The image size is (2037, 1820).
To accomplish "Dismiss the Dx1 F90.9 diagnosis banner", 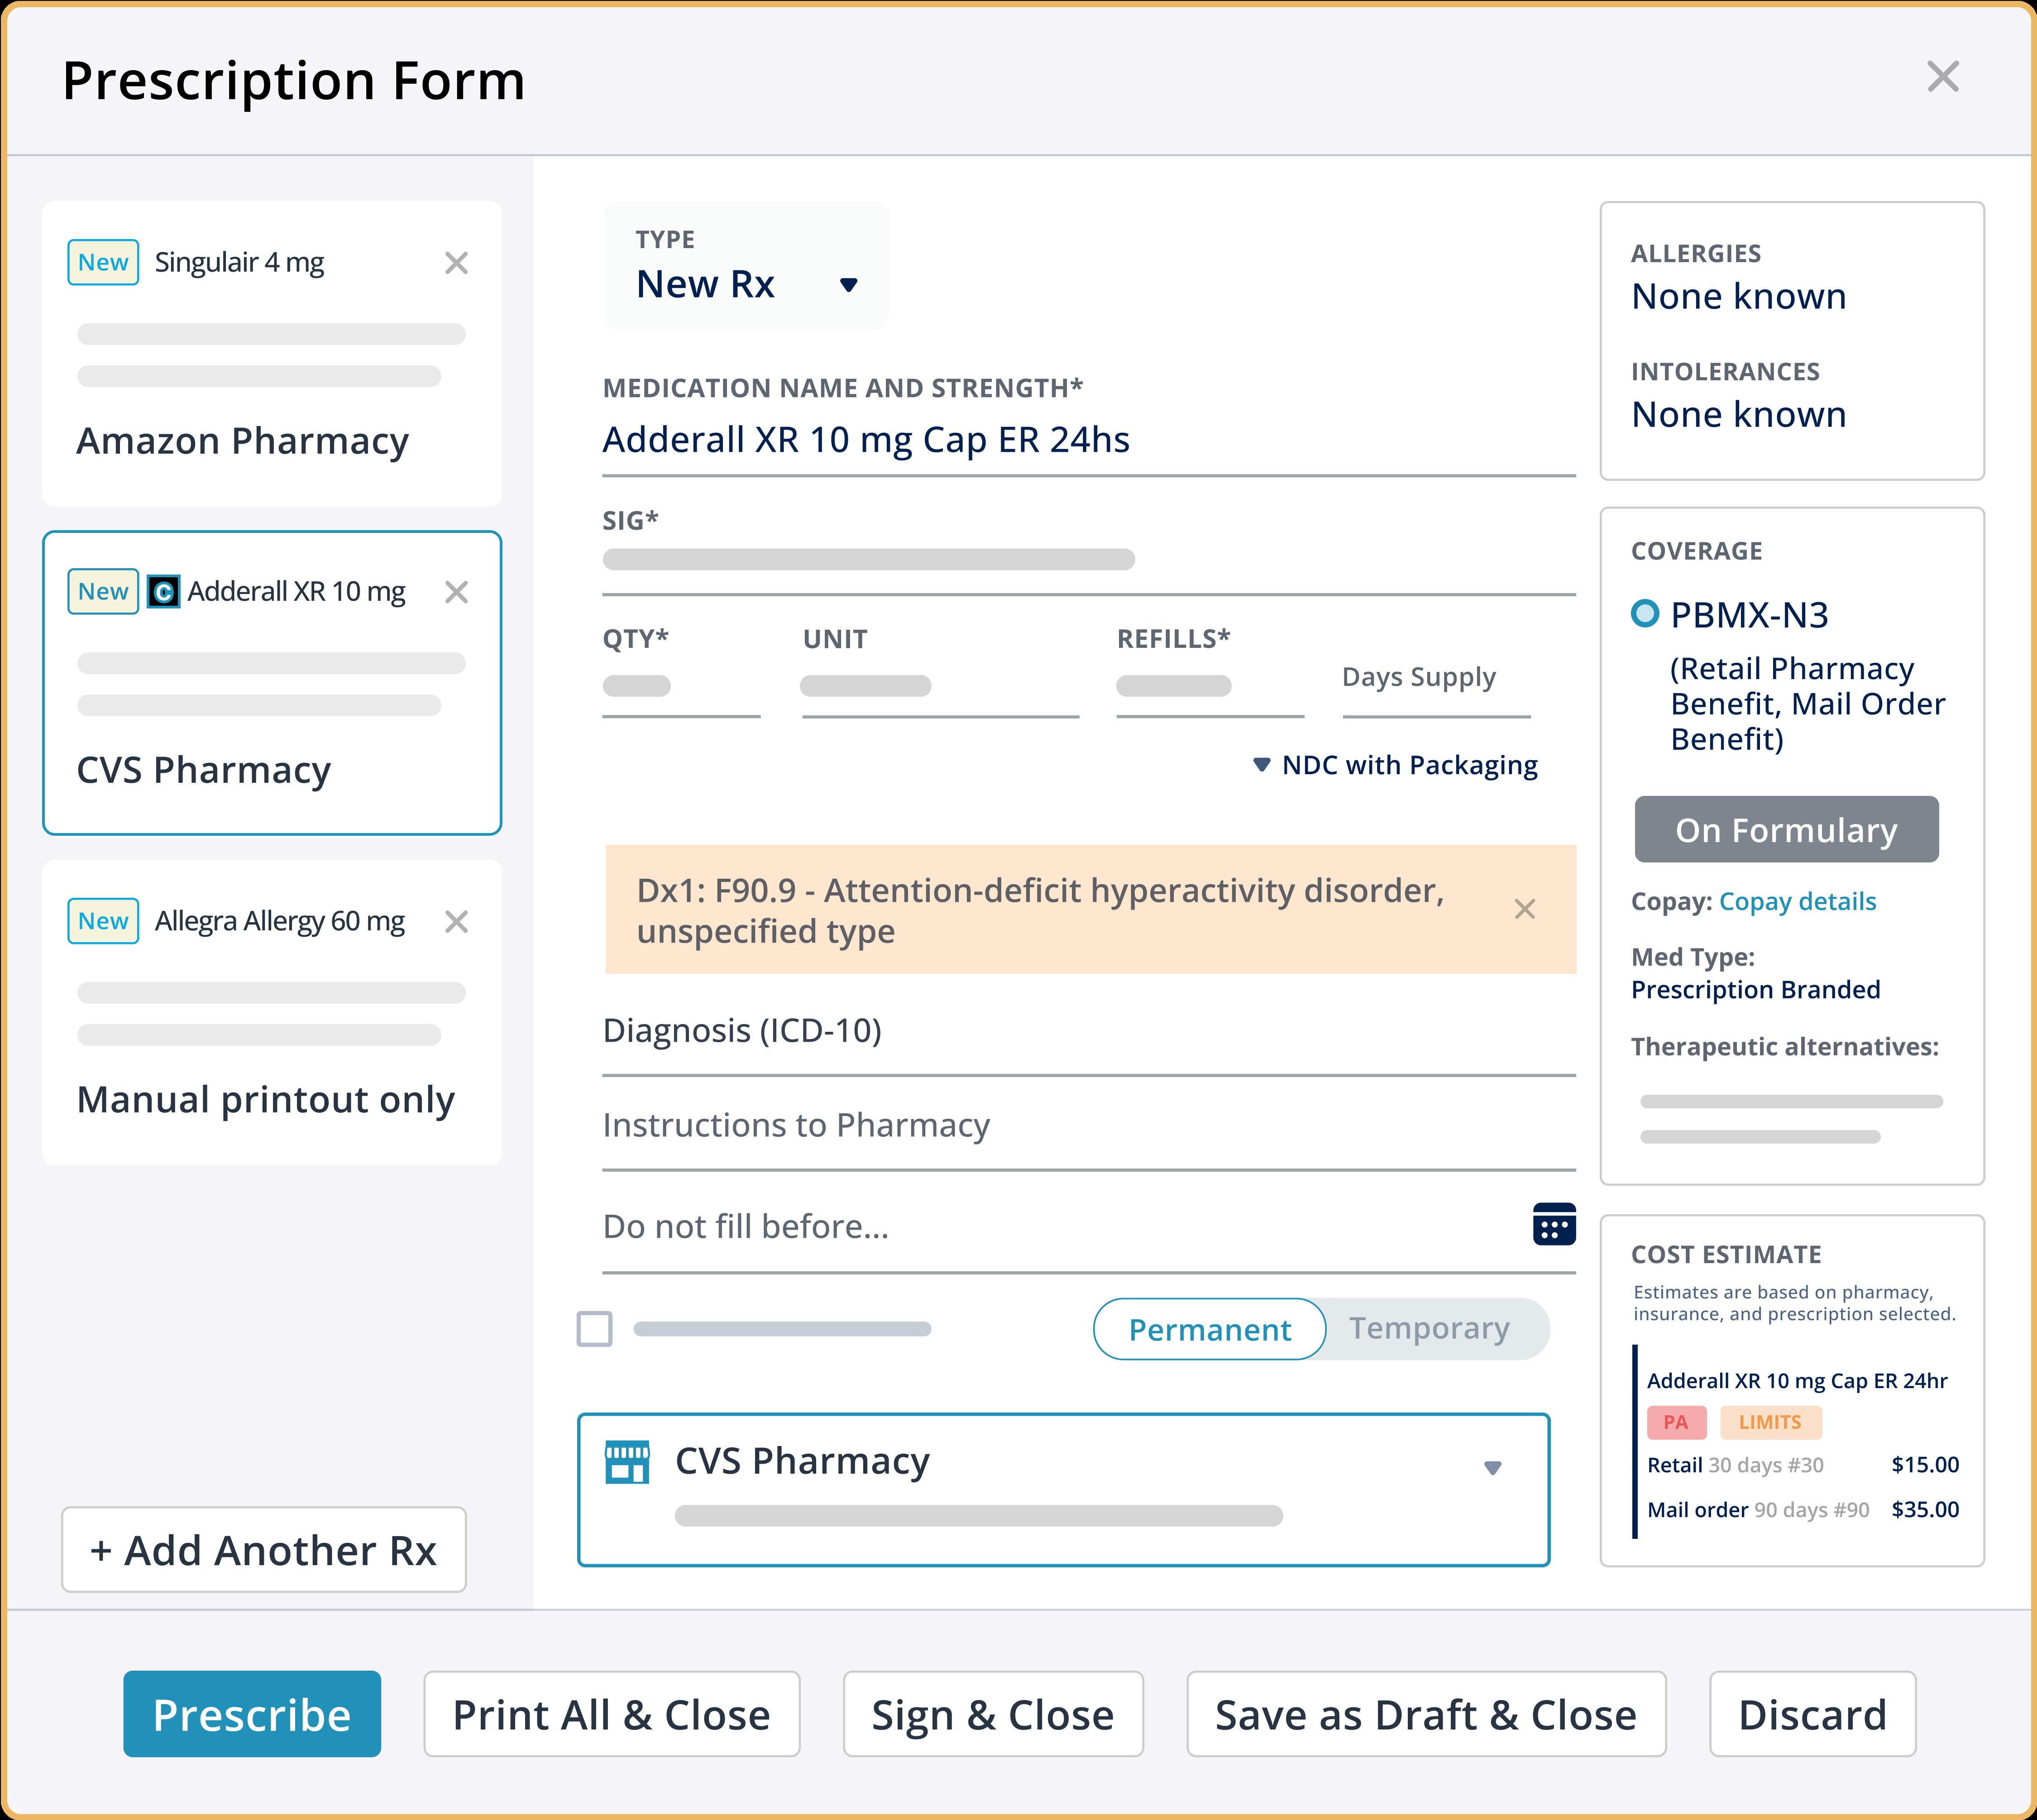I will [x=1524, y=909].
